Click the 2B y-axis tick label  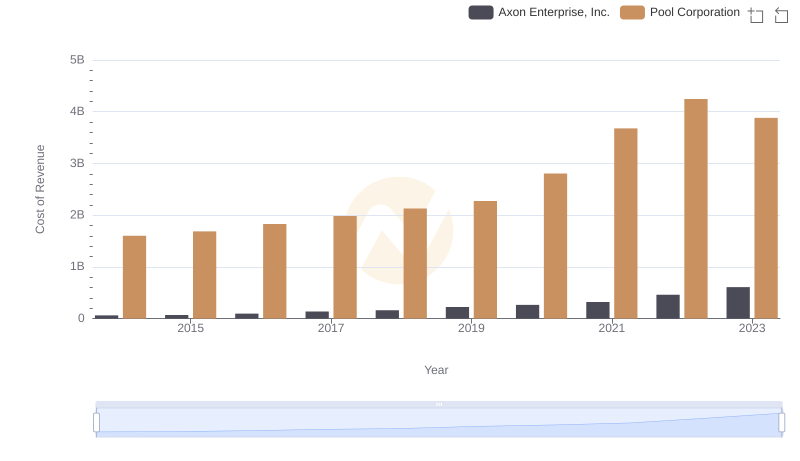coord(77,215)
